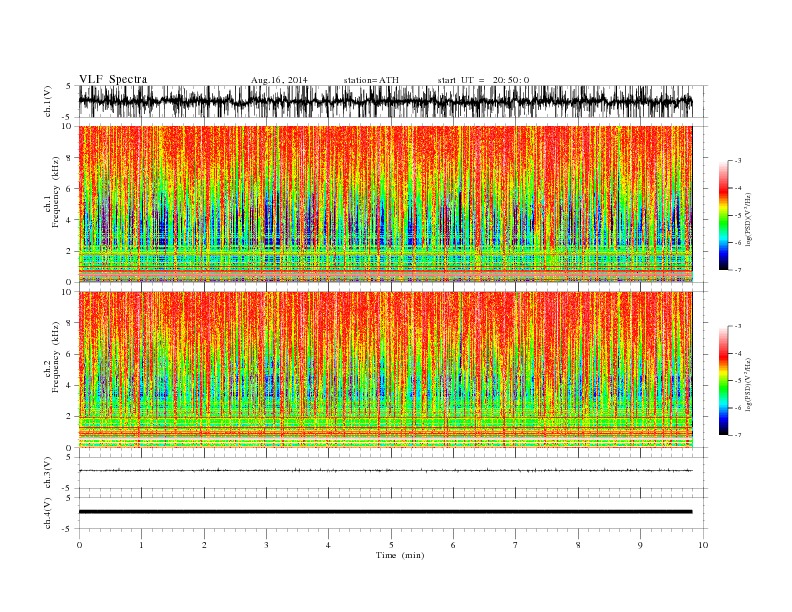This screenshot has height=612, width=792.
Task: Click time axis tick label "4"
Action: coord(328,545)
